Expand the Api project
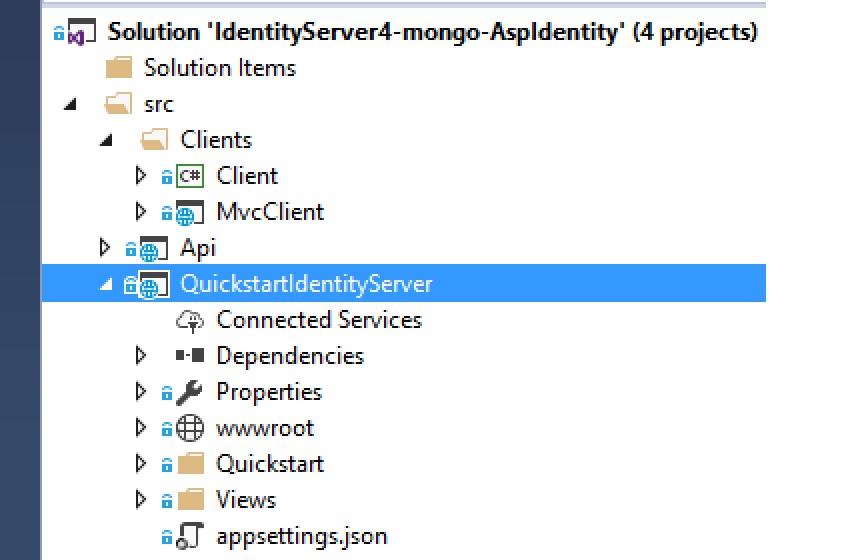The height and width of the screenshot is (560, 864). click(105, 247)
